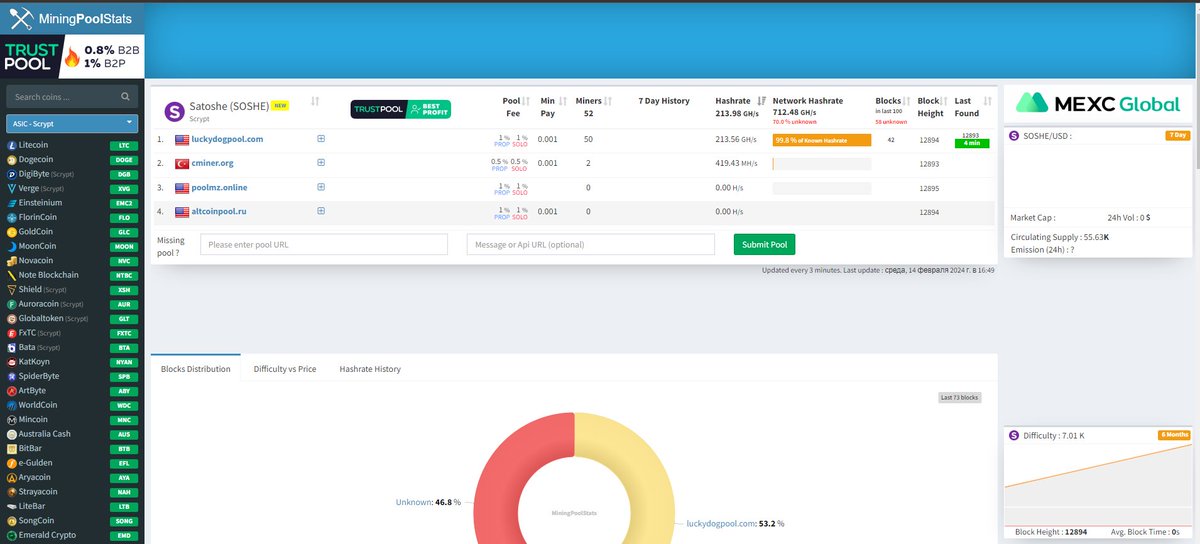Expand cminer.org row details
This screenshot has width=1200, height=544.
coord(321,163)
